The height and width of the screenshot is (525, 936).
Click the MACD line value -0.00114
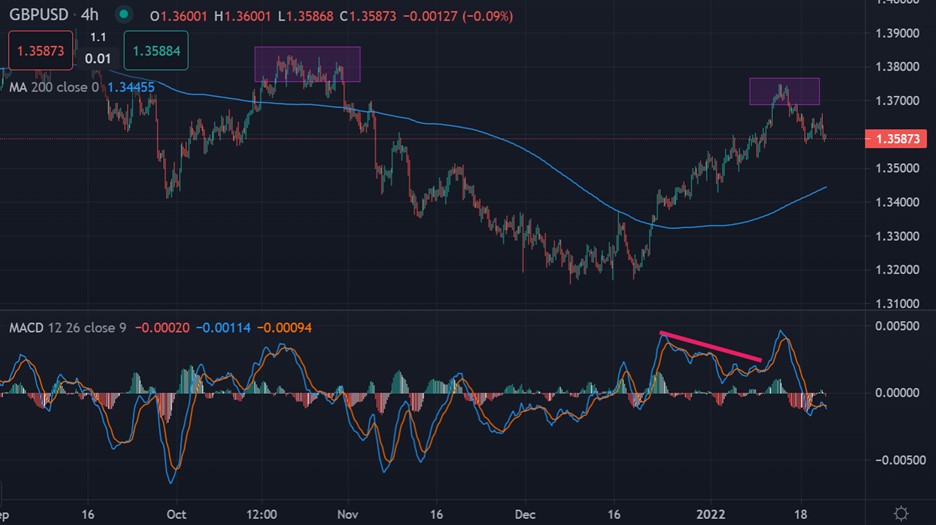click(x=223, y=328)
